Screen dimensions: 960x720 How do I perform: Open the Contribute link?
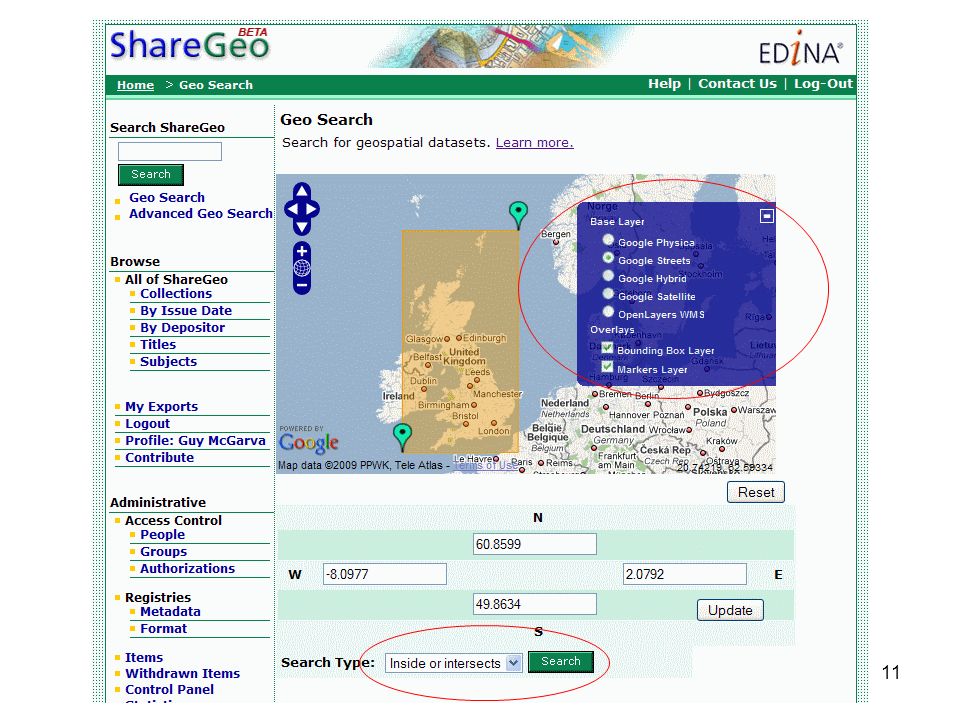coord(159,458)
